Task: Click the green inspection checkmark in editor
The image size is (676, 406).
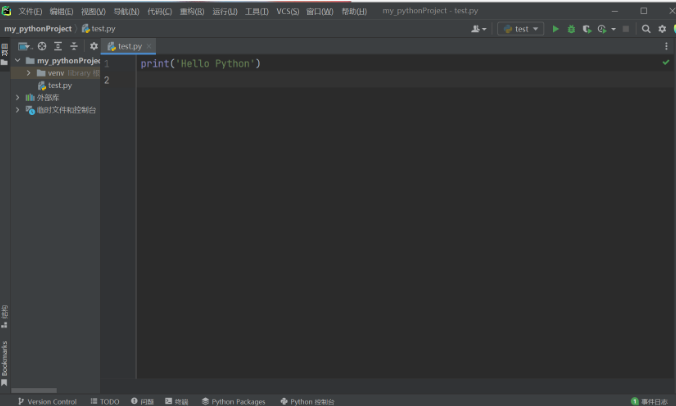Action: tap(666, 62)
